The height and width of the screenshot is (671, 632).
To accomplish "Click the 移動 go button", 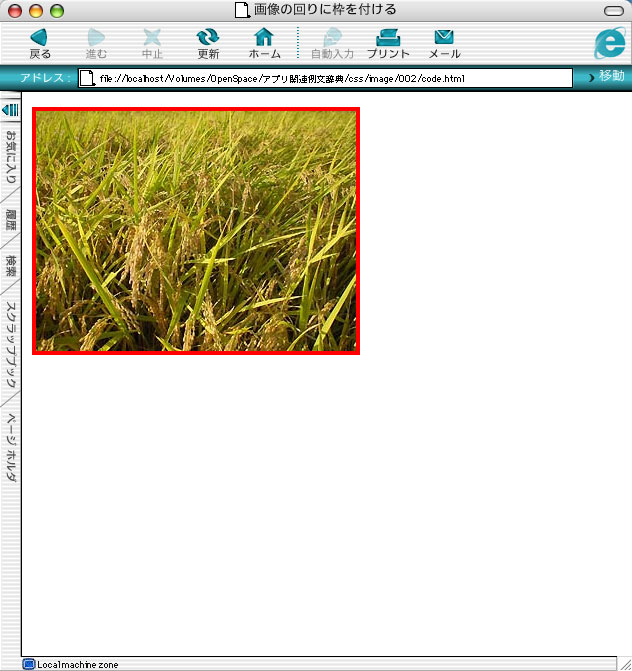I will click(607, 76).
